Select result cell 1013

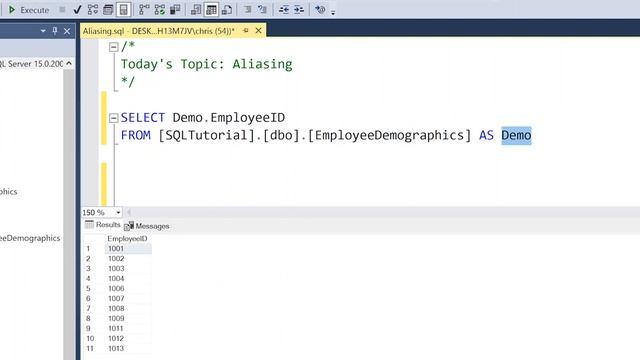(x=128, y=349)
